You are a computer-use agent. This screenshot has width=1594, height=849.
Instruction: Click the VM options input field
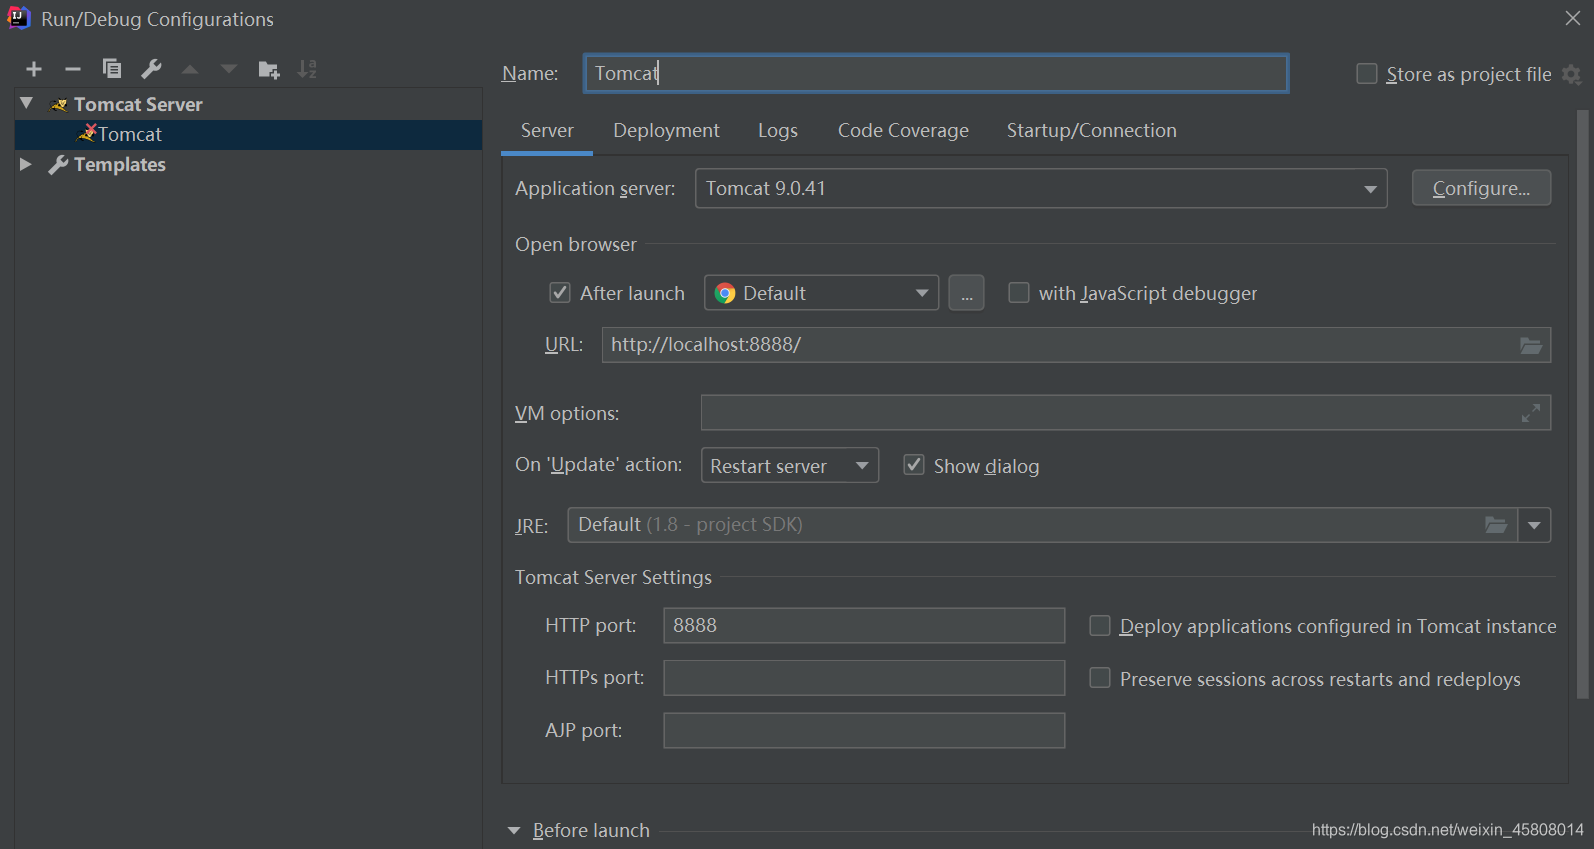point(1126,412)
